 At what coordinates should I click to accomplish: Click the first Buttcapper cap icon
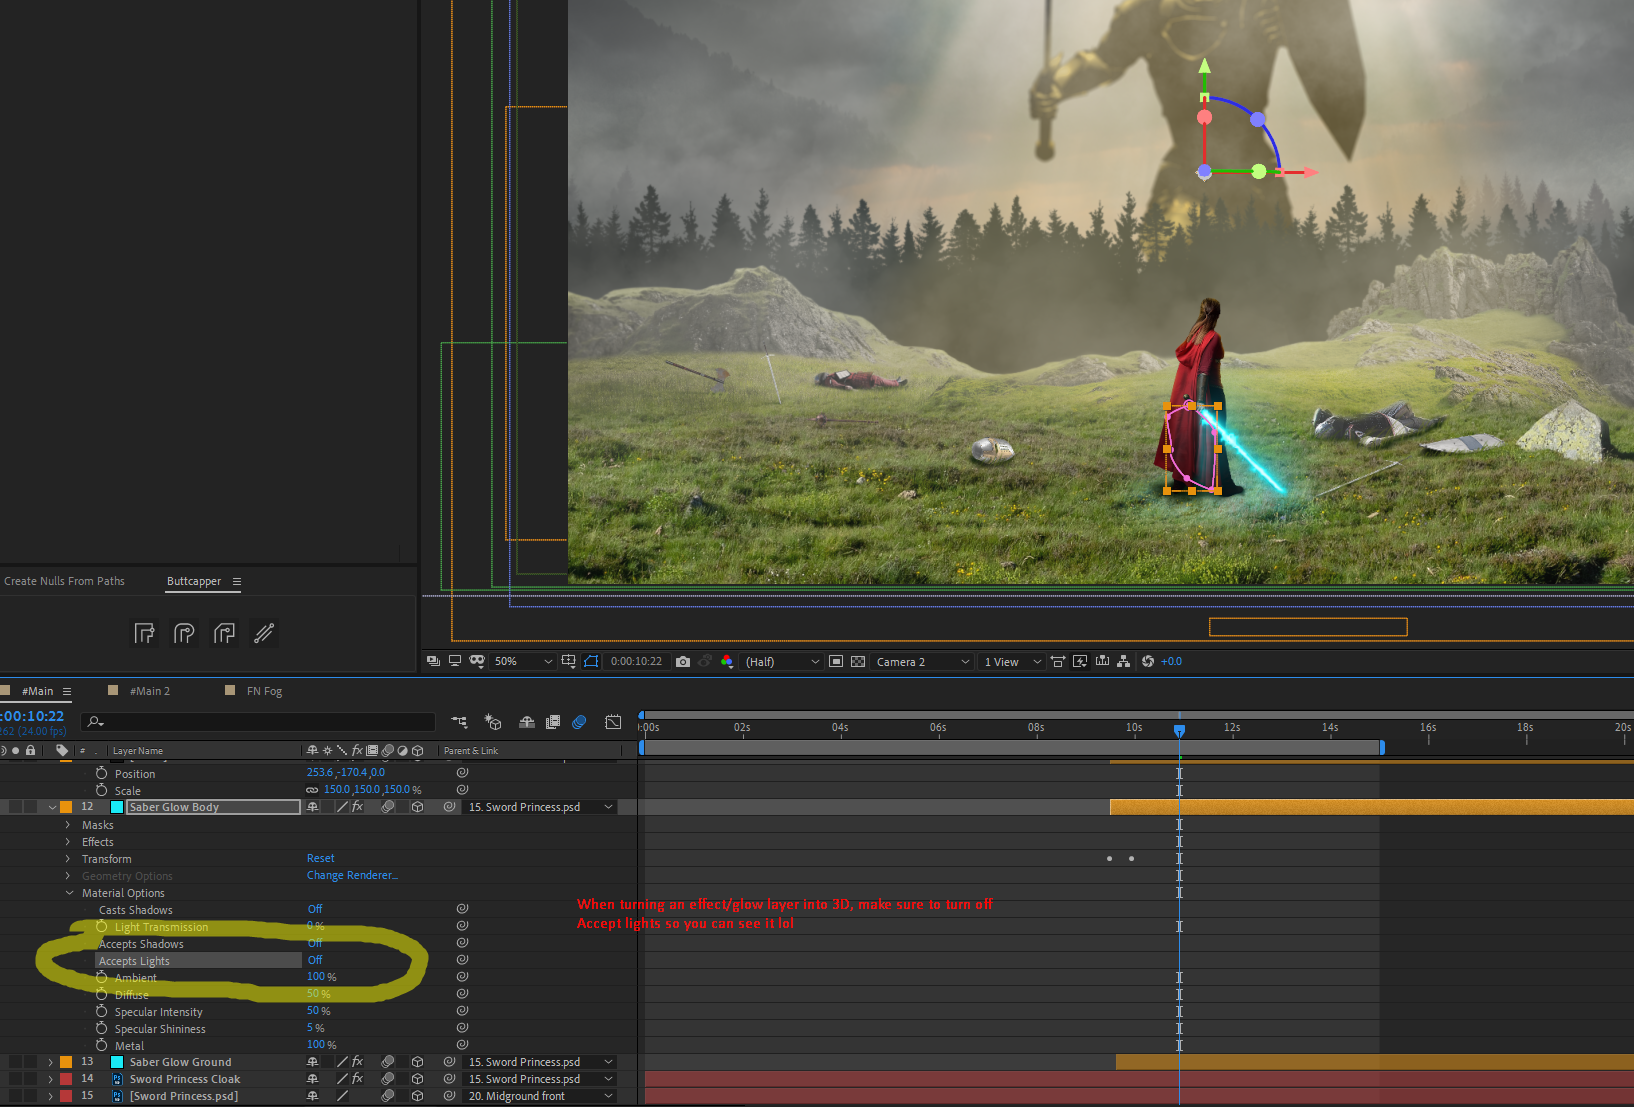point(145,633)
